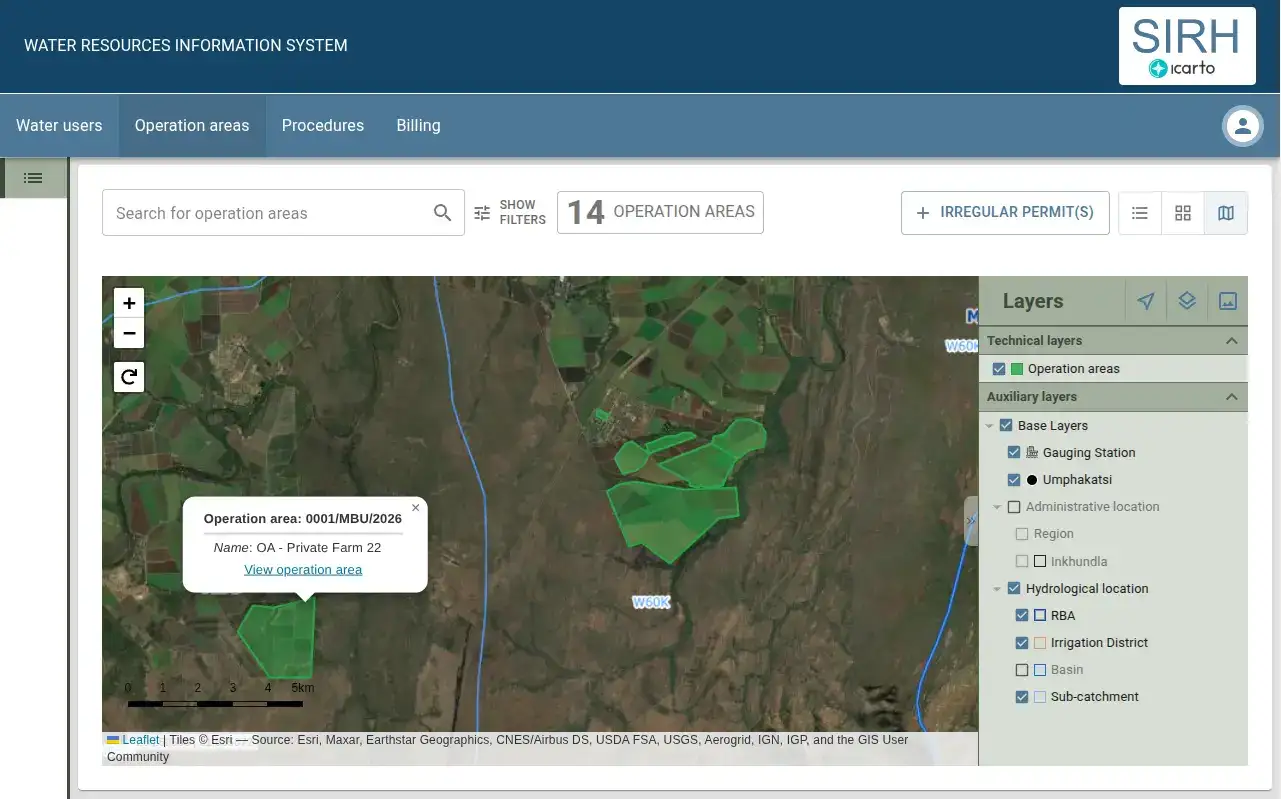
Task: Collapse the Technical layers section
Action: click(x=1232, y=341)
